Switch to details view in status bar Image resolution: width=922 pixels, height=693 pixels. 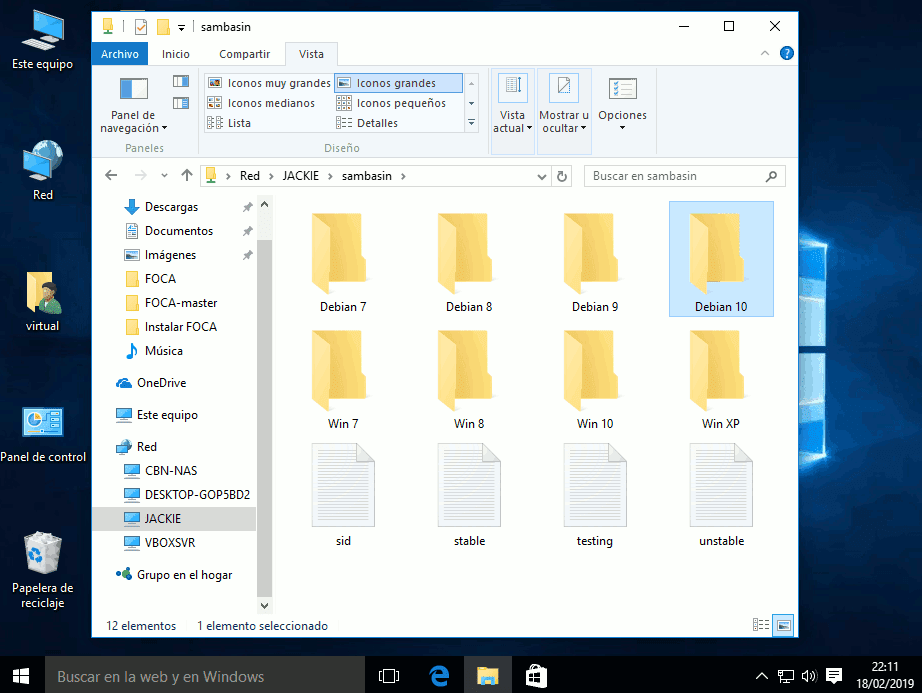tap(761, 625)
